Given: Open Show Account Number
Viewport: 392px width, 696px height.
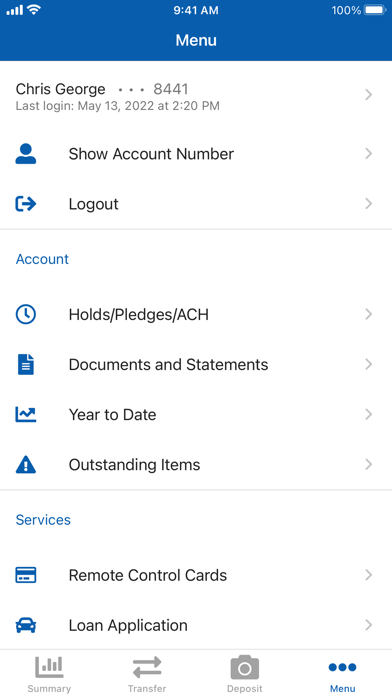Looking at the screenshot, I should point(196,154).
